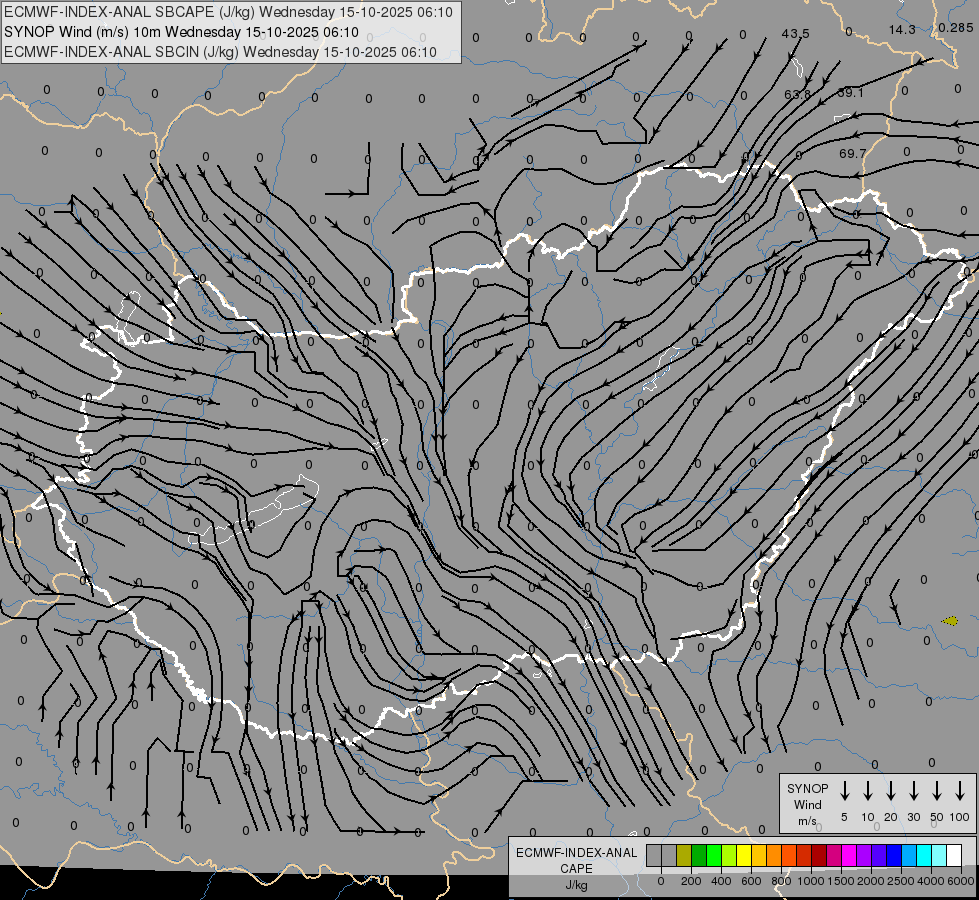Click the 2000 tick label in CAPE legend

[871, 881]
